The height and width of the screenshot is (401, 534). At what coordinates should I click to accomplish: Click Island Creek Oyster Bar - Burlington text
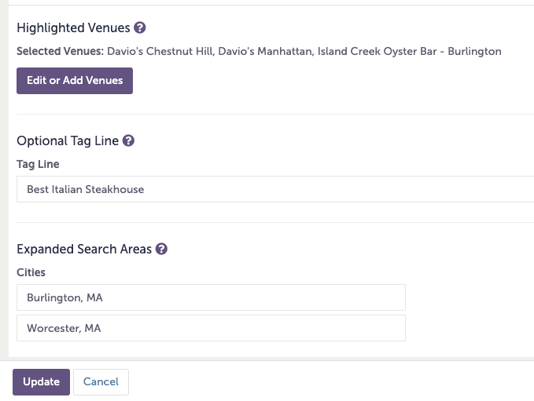[x=409, y=51]
